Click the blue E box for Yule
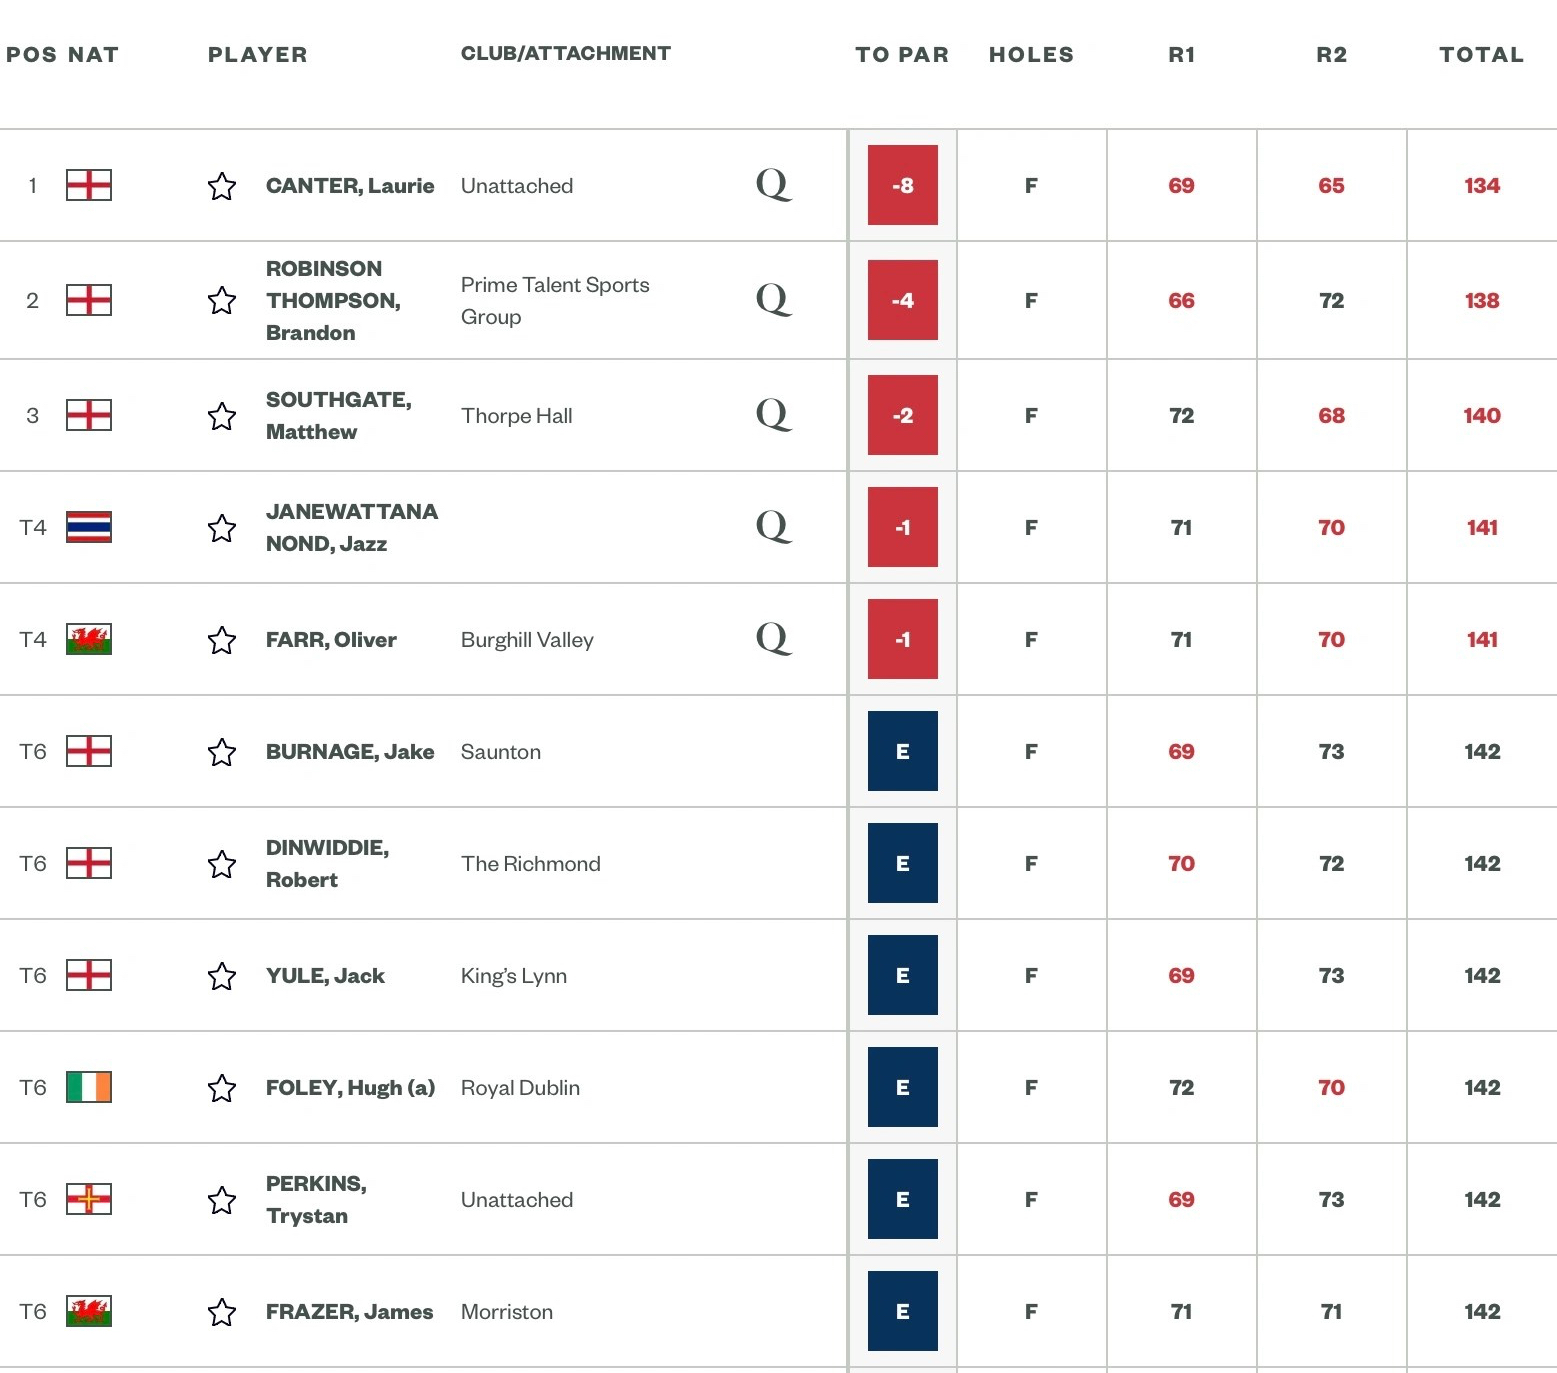The width and height of the screenshot is (1557, 1373). click(902, 975)
